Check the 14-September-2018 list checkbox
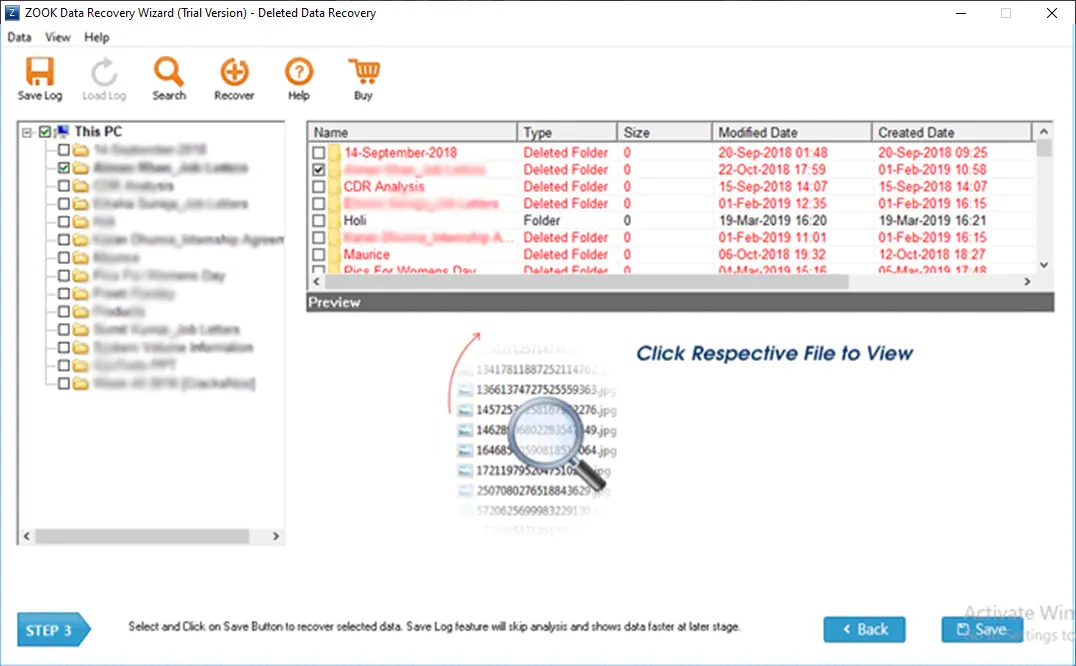This screenshot has height=666, width=1076. 318,152
